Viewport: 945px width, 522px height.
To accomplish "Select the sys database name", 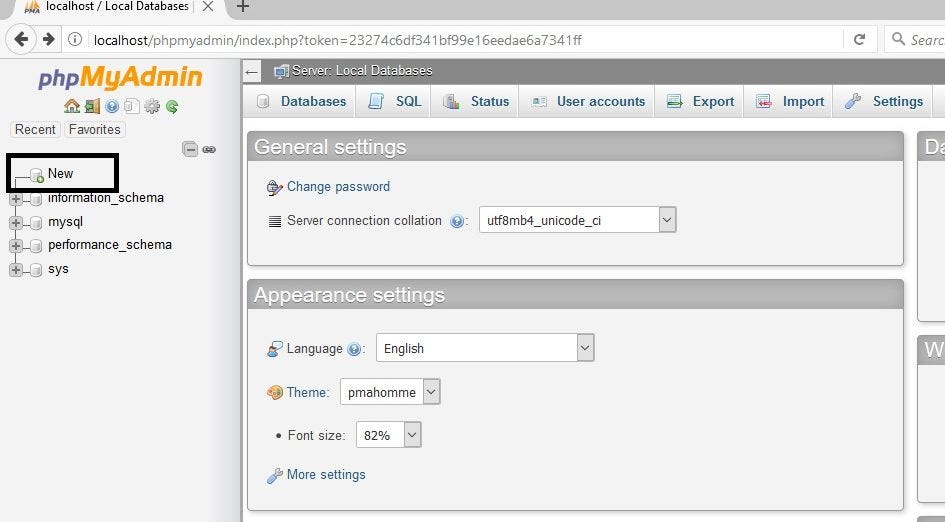I will (58, 269).
